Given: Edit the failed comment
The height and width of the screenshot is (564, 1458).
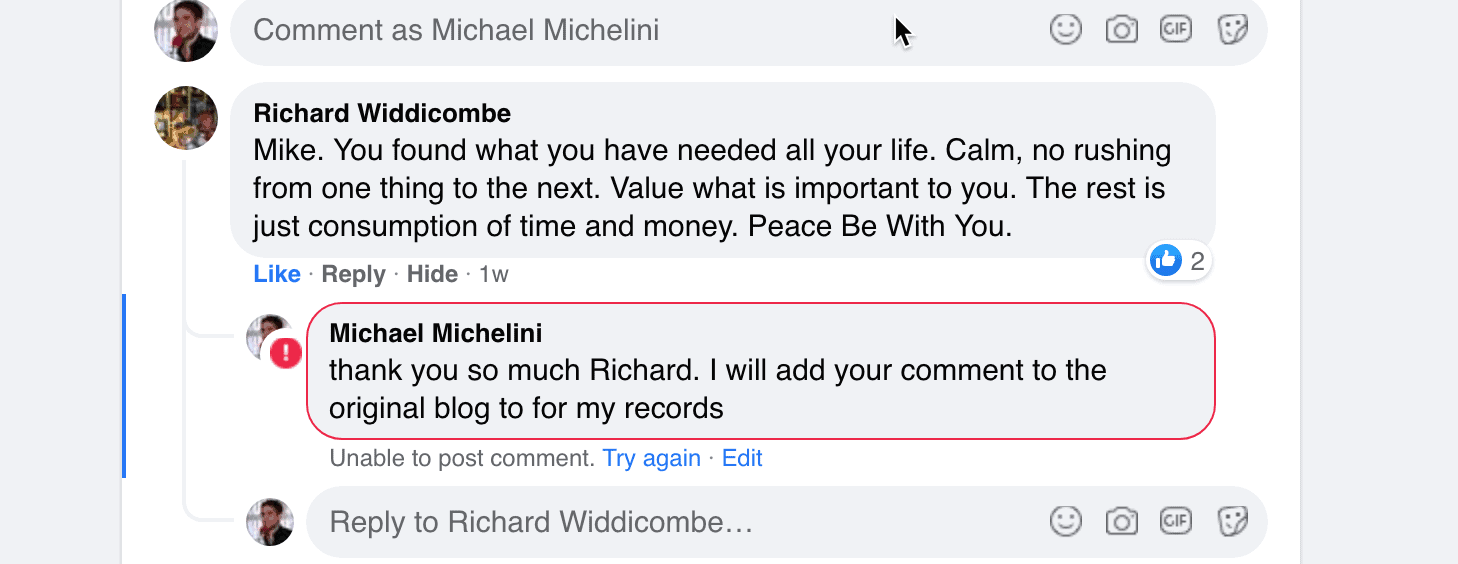Looking at the screenshot, I should click(x=742, y=458).
